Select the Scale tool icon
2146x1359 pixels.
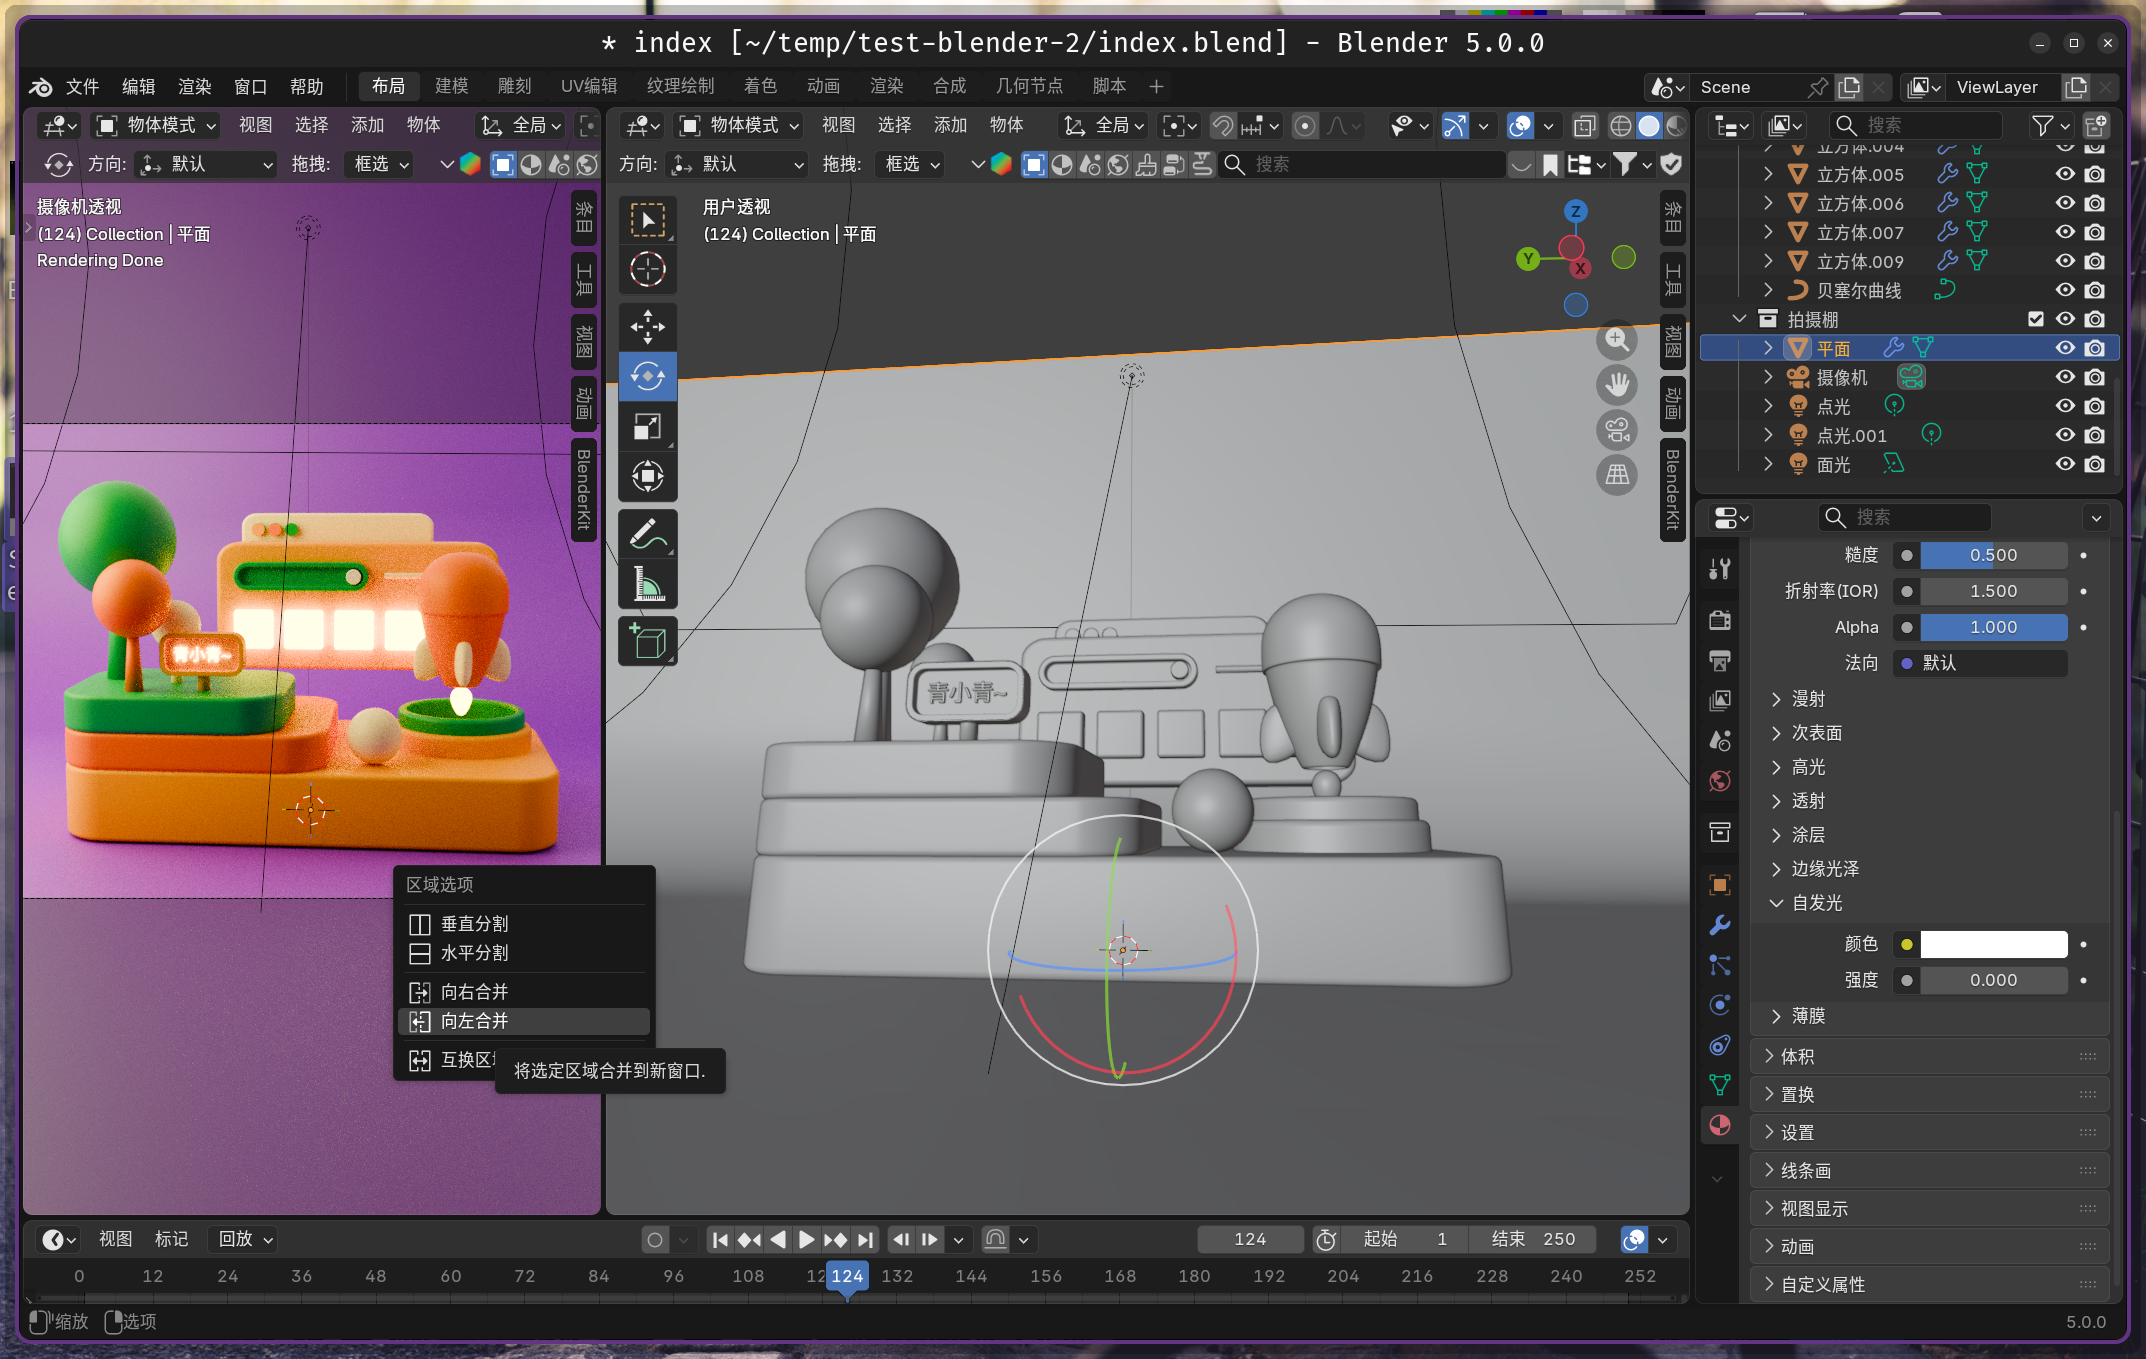coord(647,427)
